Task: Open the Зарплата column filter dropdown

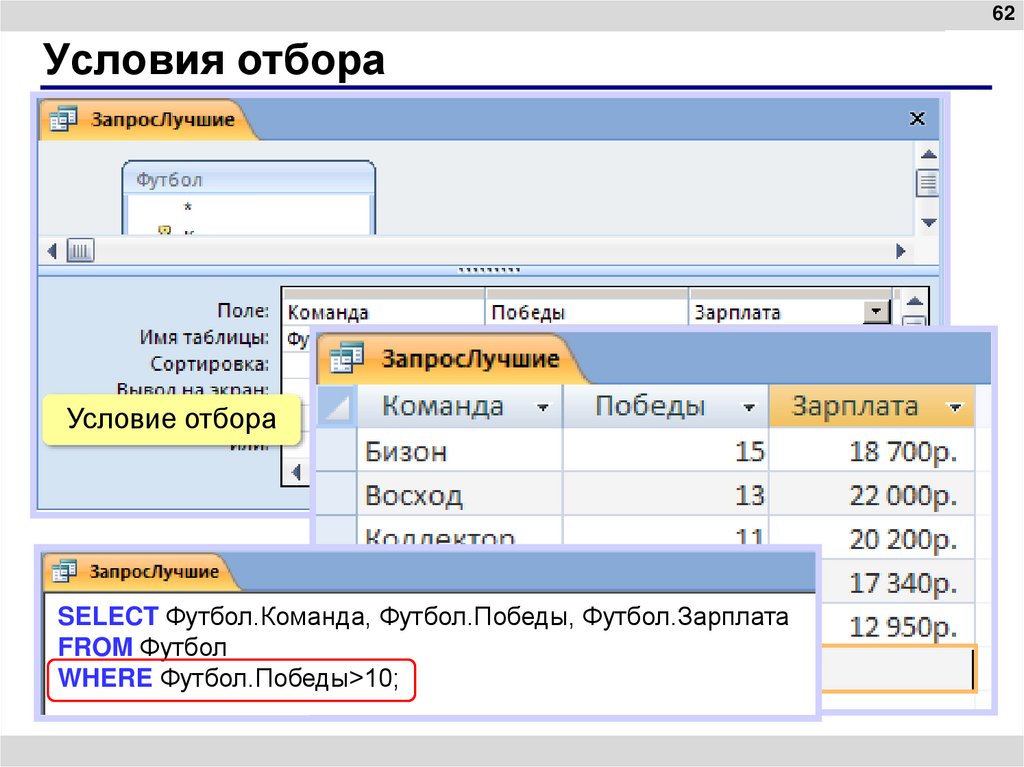Action: 952,406
